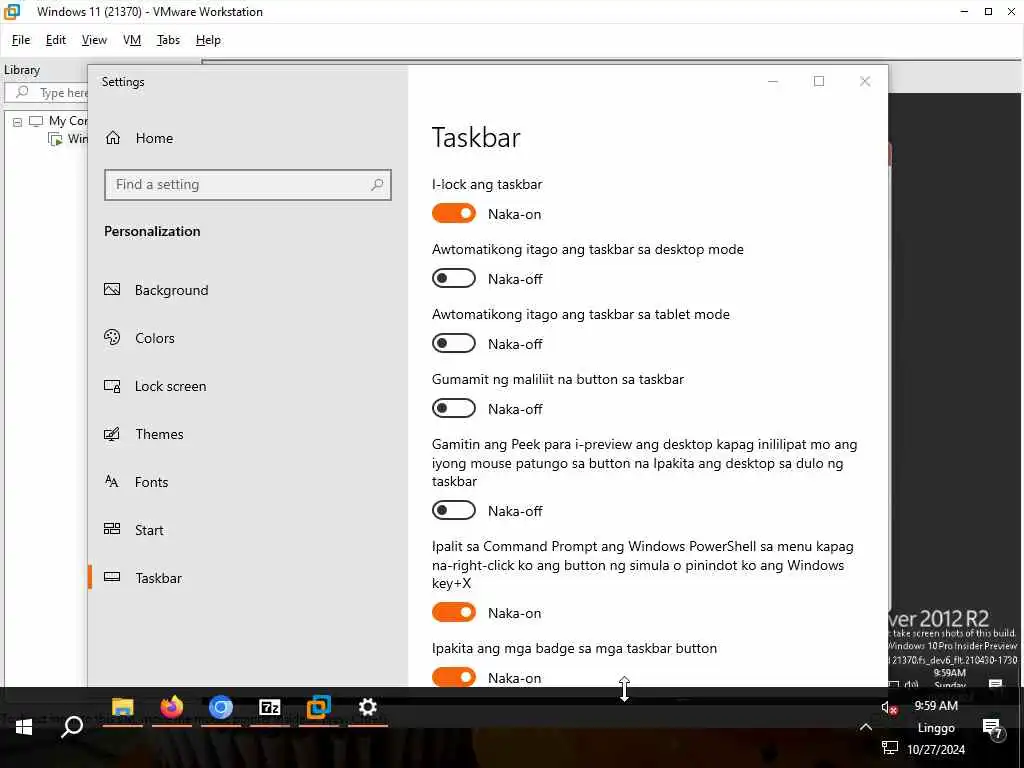Click the Home icon in Settings
1024x768 pixels.
click(113, 138)
